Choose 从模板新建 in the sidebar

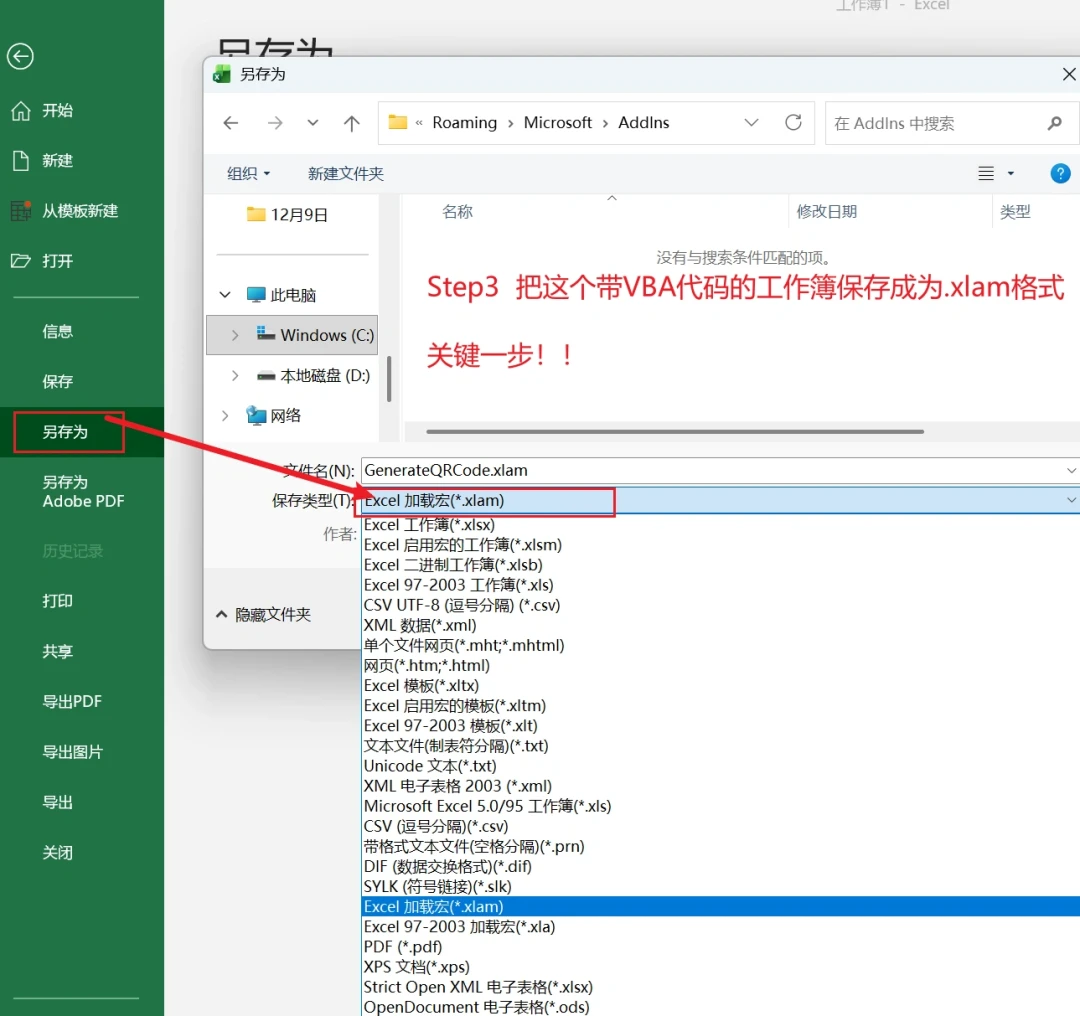pos(65,211)
